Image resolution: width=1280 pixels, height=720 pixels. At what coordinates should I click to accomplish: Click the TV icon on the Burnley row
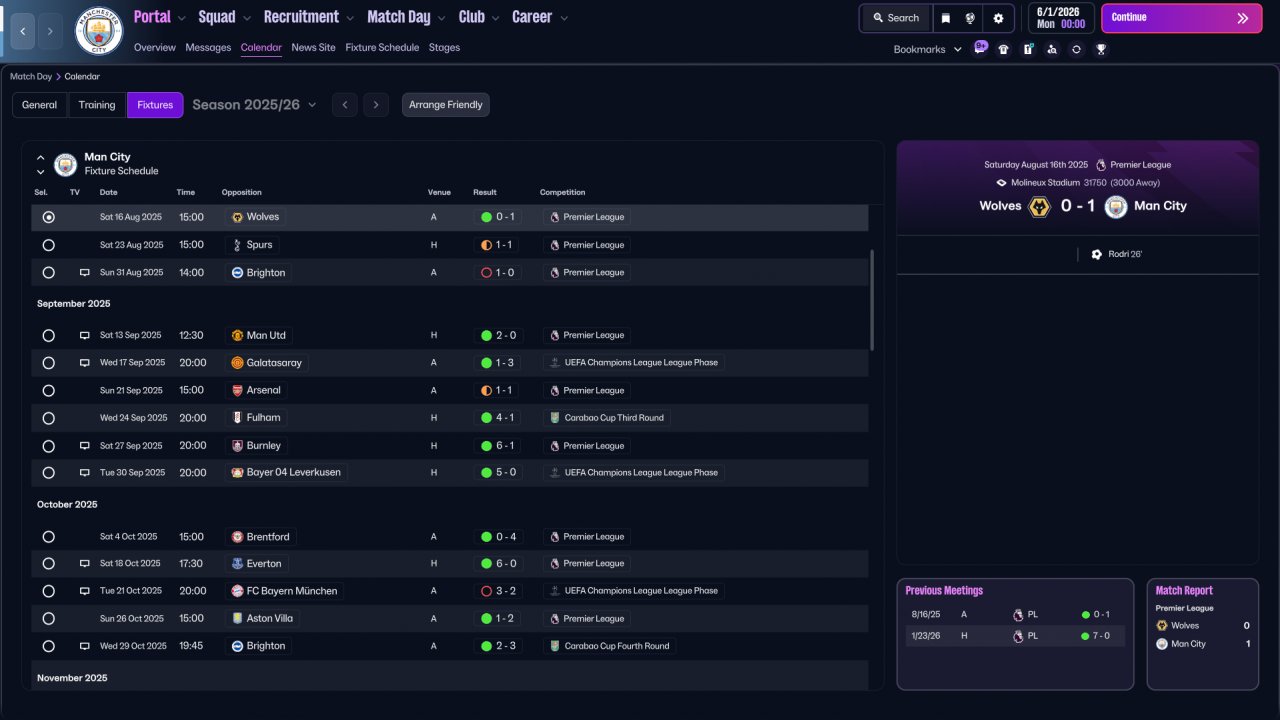[85, 446]
